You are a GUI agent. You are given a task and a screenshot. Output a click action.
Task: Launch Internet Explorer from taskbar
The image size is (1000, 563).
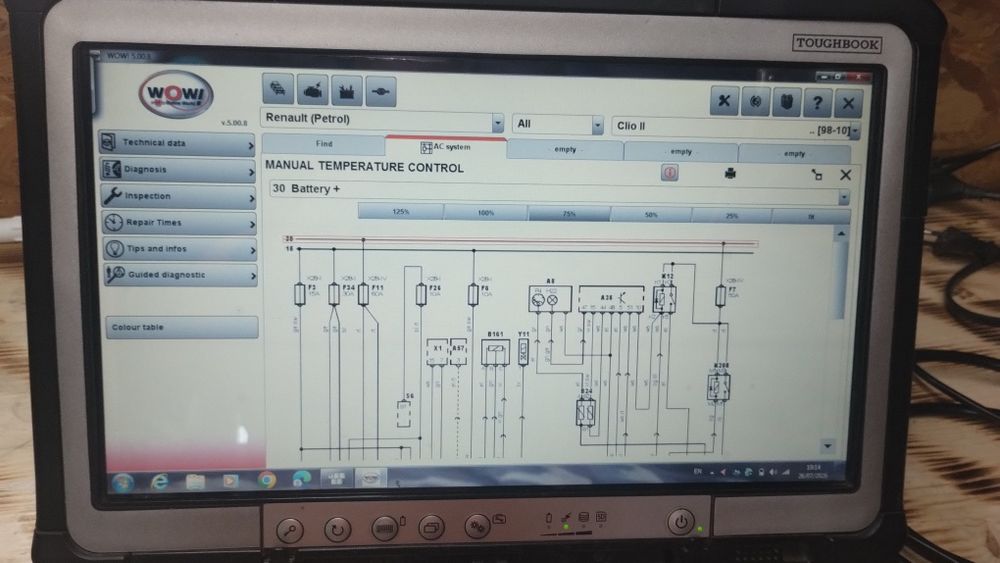coord(159,481)
